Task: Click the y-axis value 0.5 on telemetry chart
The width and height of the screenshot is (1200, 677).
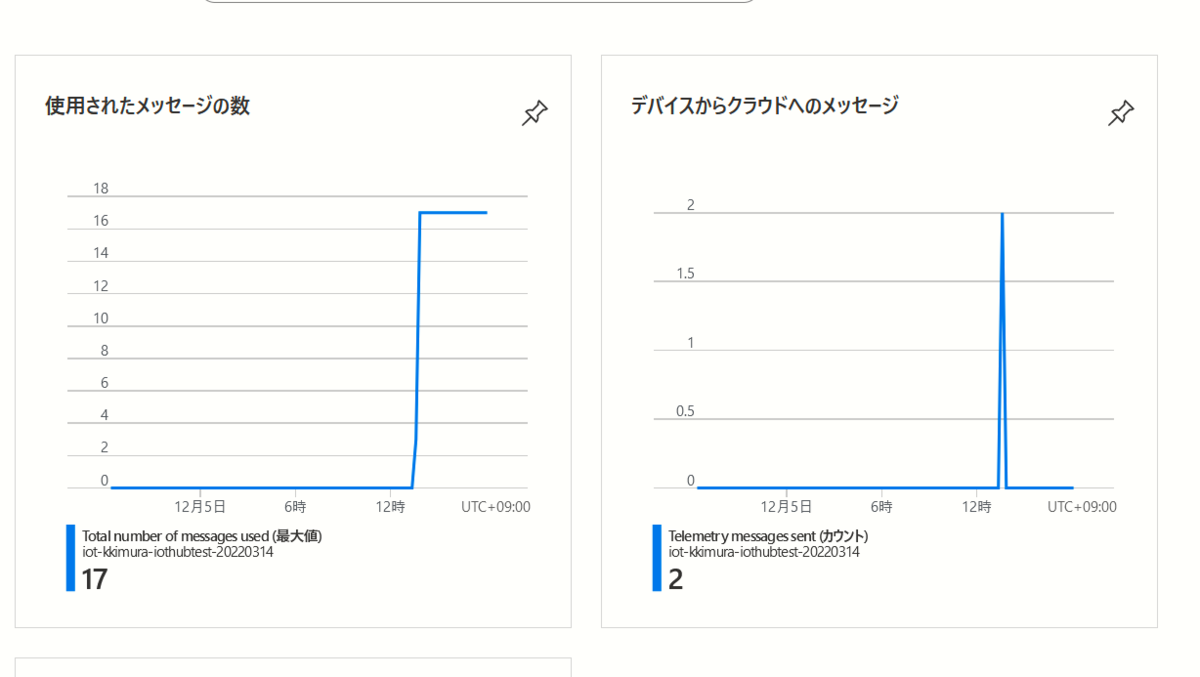Action: 685,411
